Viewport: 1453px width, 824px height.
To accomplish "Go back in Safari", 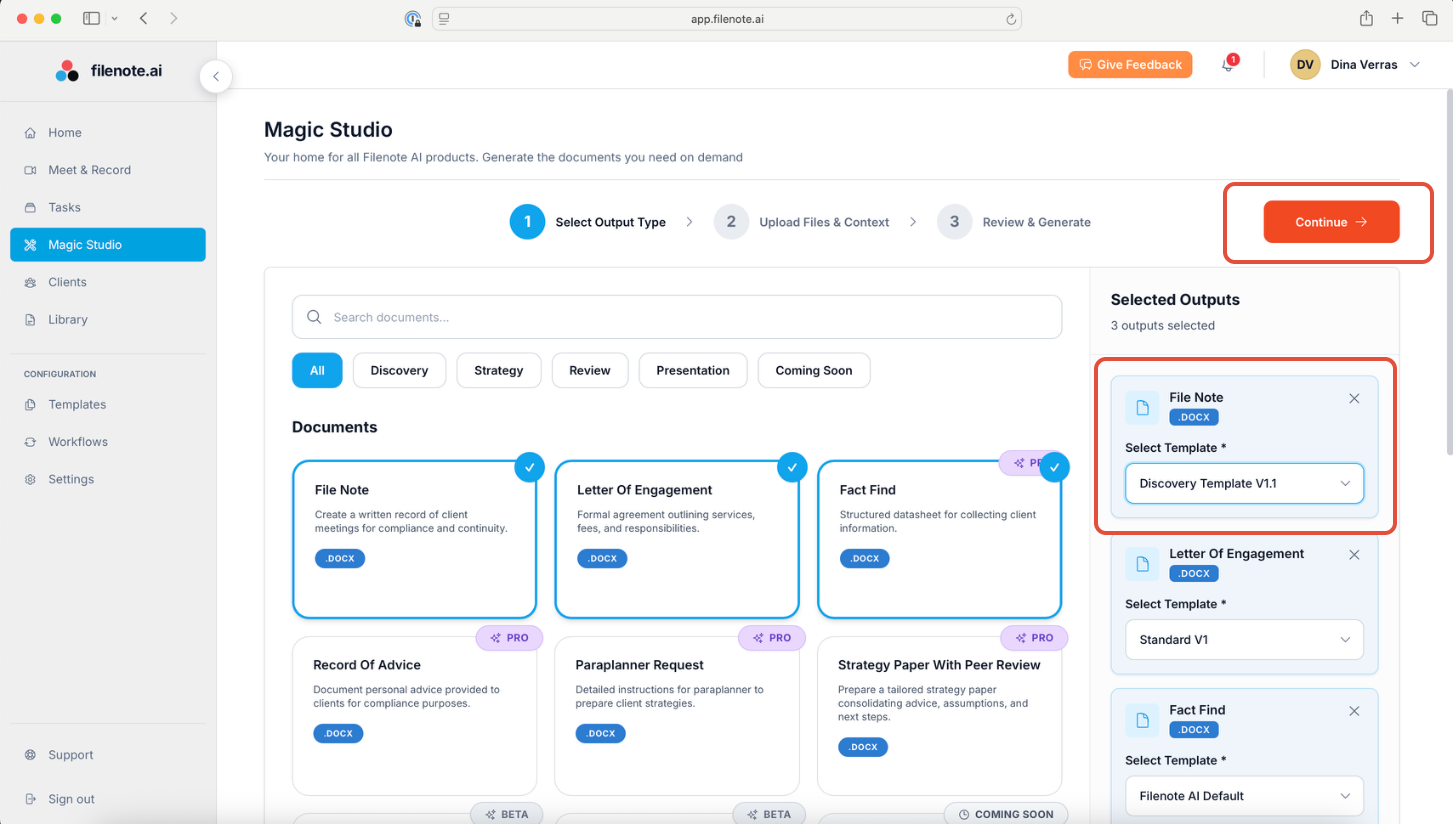I will pyautogui.click(x=144, y=18).
